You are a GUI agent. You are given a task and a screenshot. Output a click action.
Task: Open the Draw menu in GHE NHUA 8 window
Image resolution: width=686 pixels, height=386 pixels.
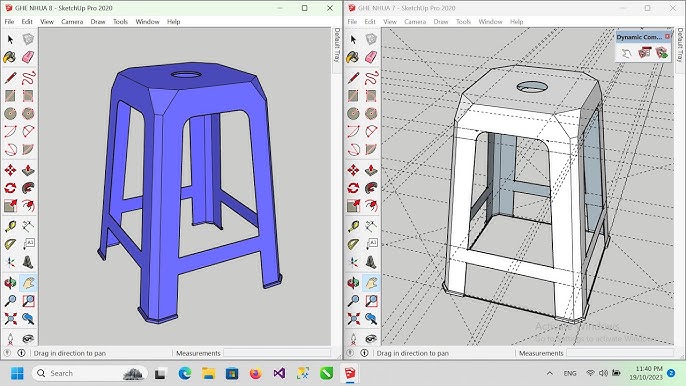pyautogui.click(x=98, y=21)
